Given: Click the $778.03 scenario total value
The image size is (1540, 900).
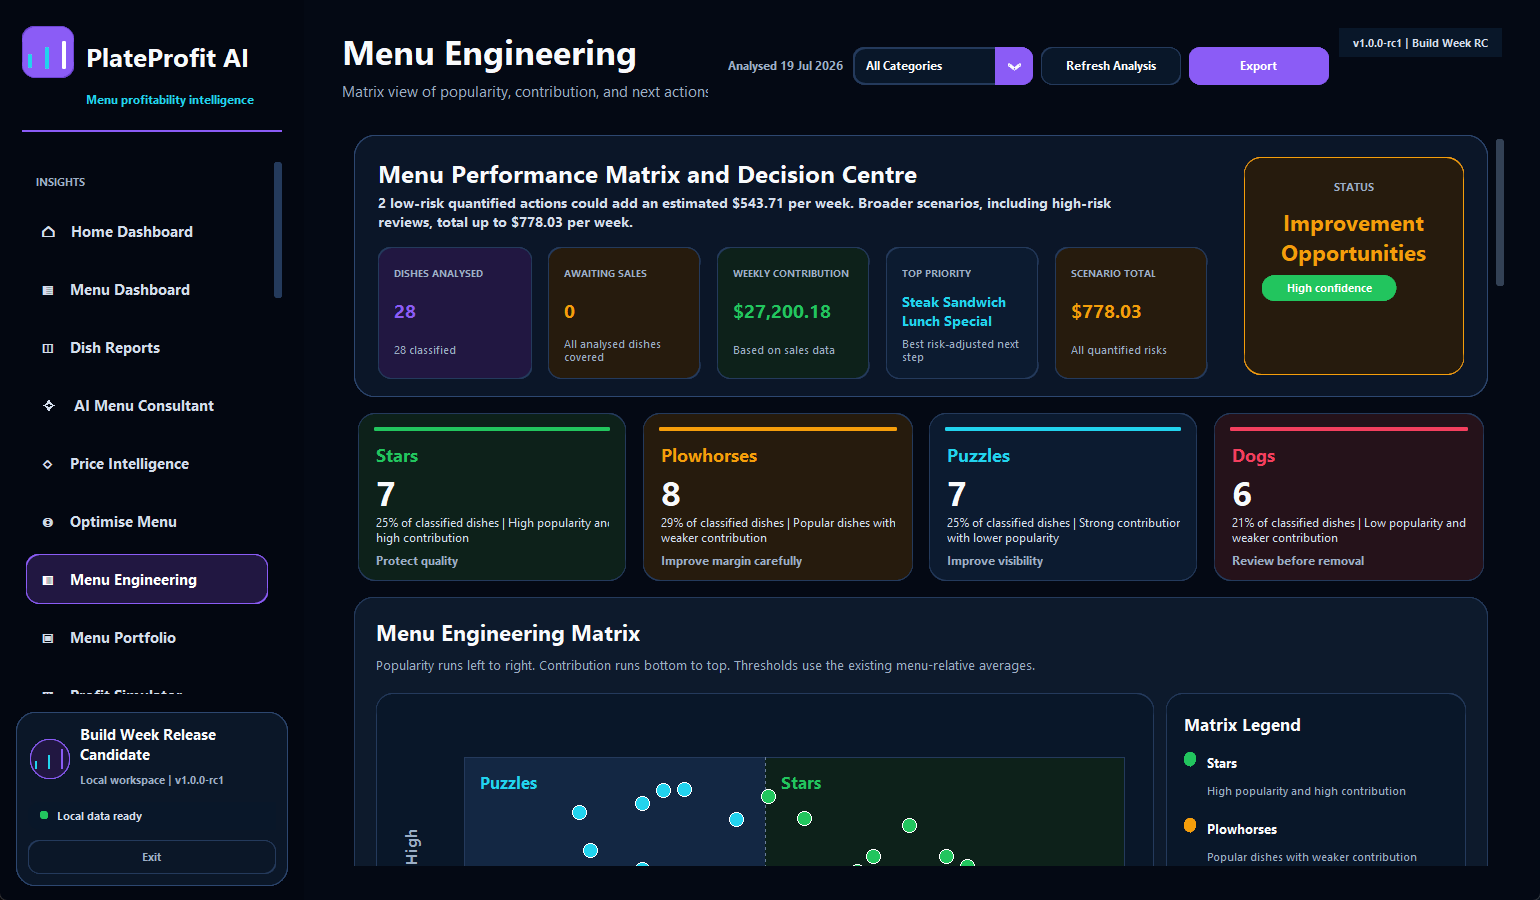Looking at the screenshot, I should 1106,312.
